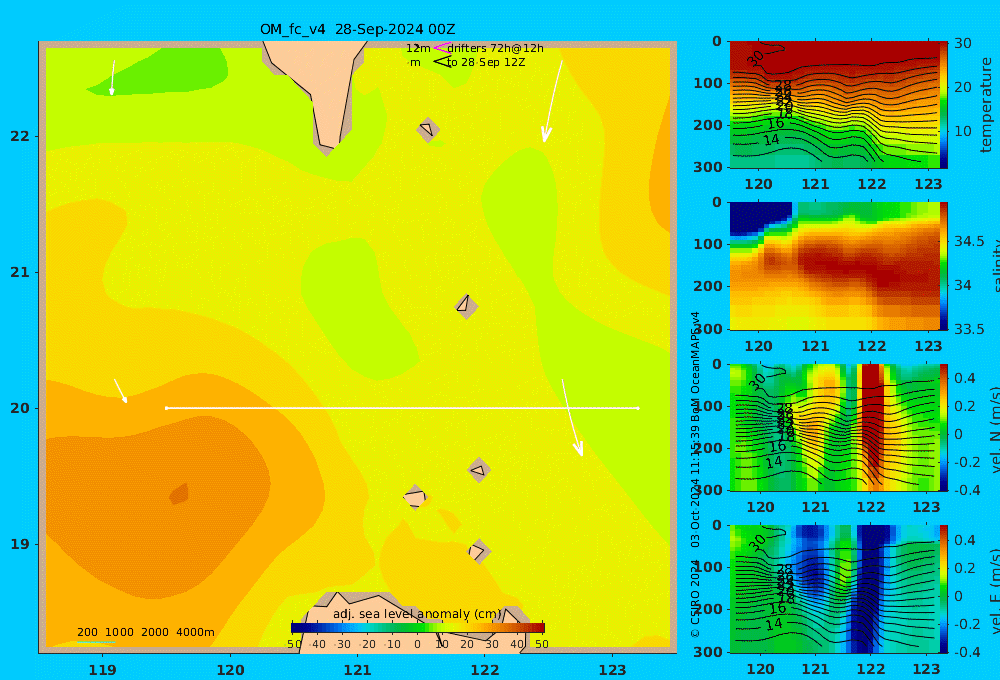Click the 'to 28 Sep 12Z' legend label

coord(486,63)
